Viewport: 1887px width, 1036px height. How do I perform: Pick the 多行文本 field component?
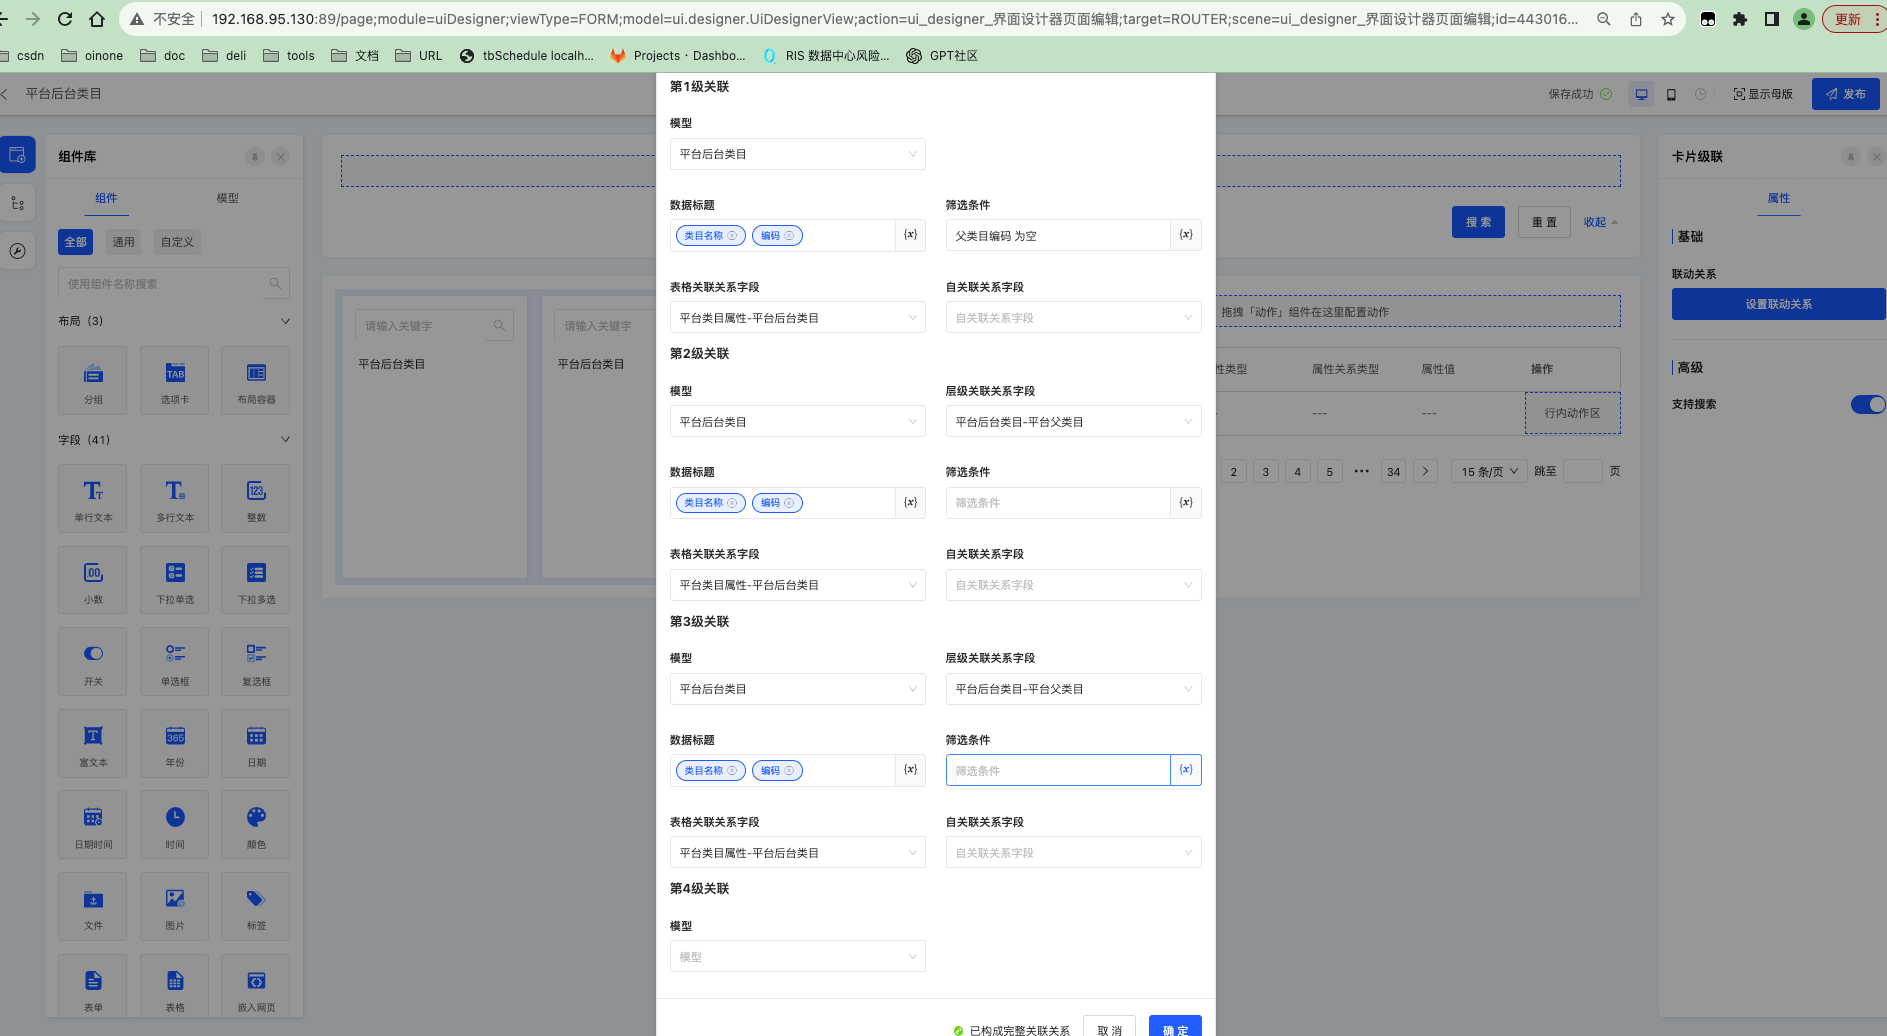[x=175, y=498]
